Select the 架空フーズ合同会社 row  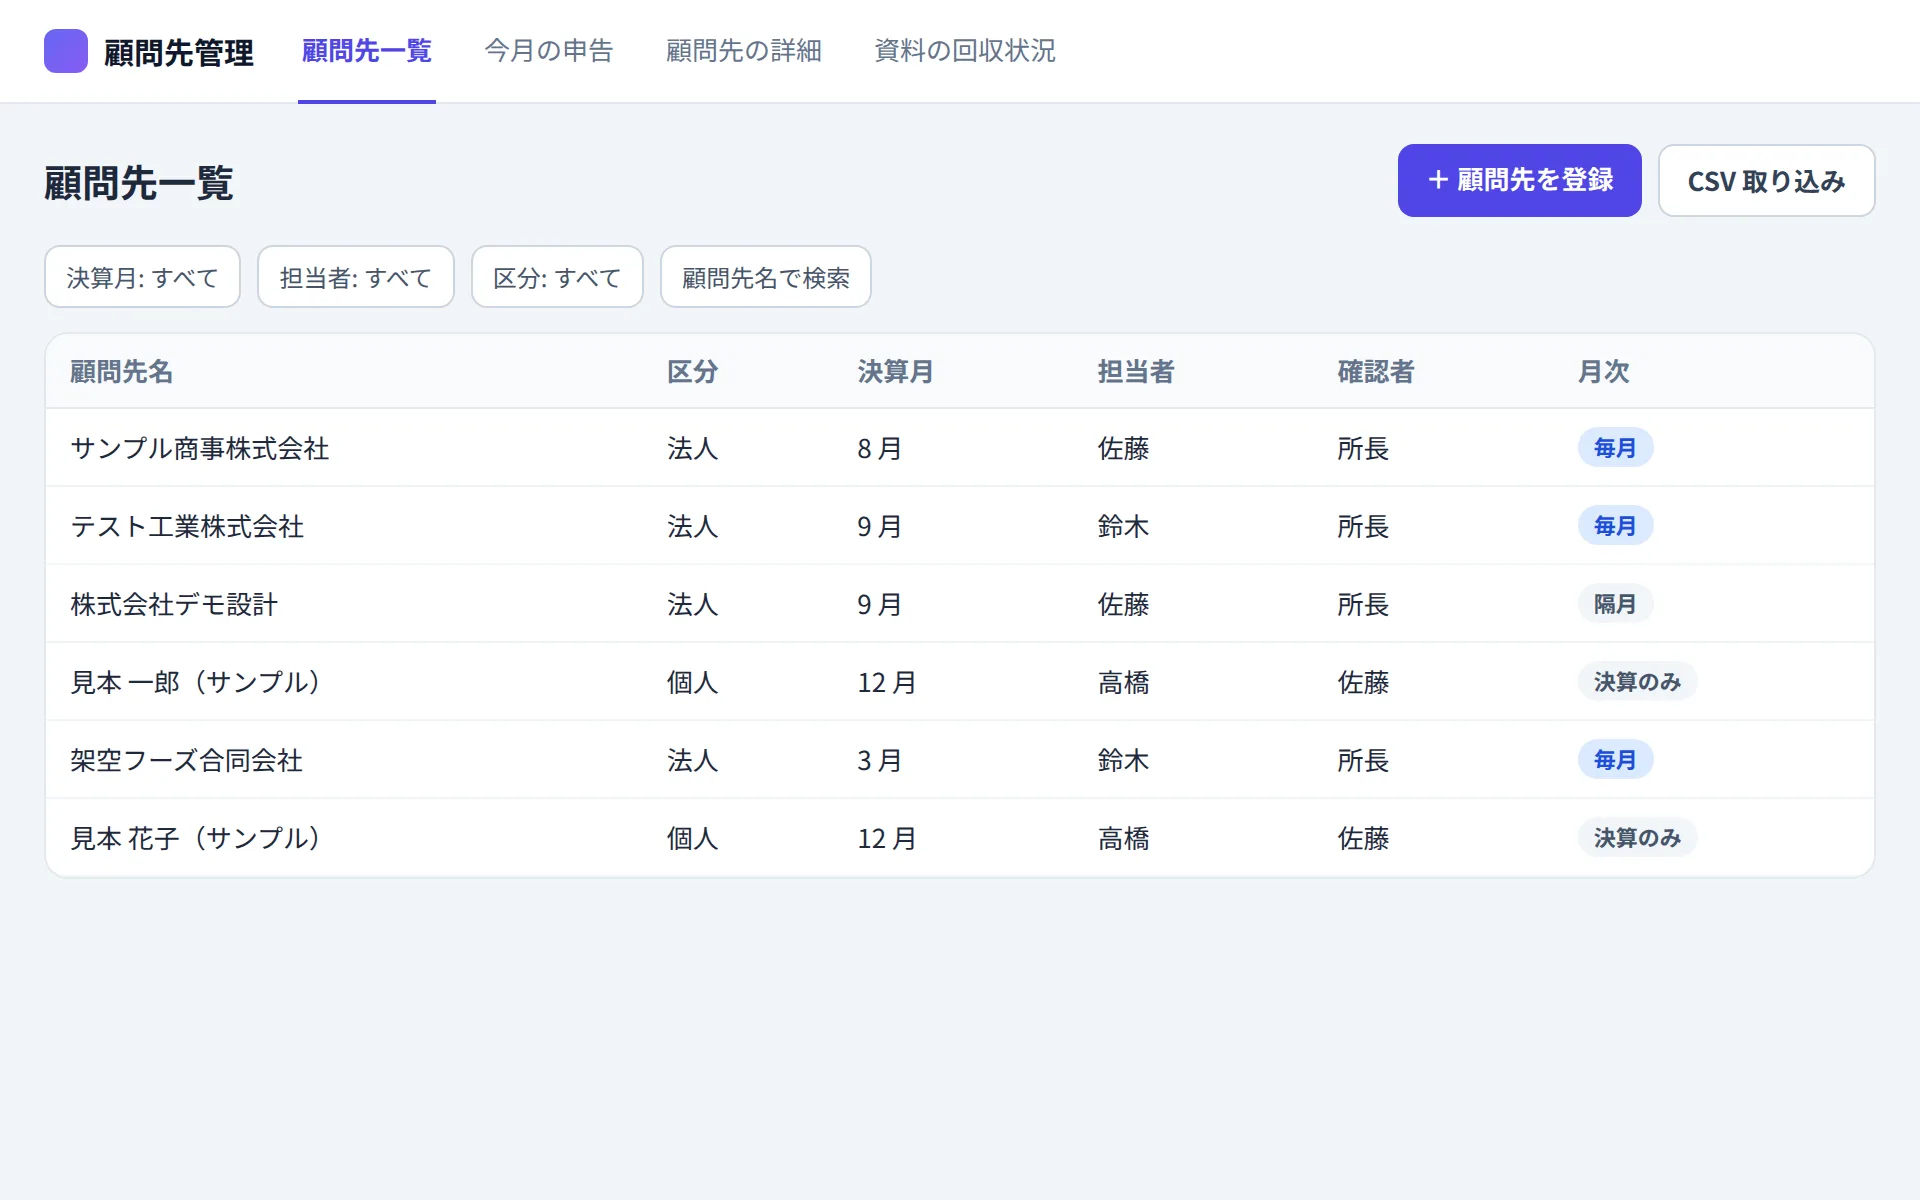pyautogui.click(x=960, y=760)
